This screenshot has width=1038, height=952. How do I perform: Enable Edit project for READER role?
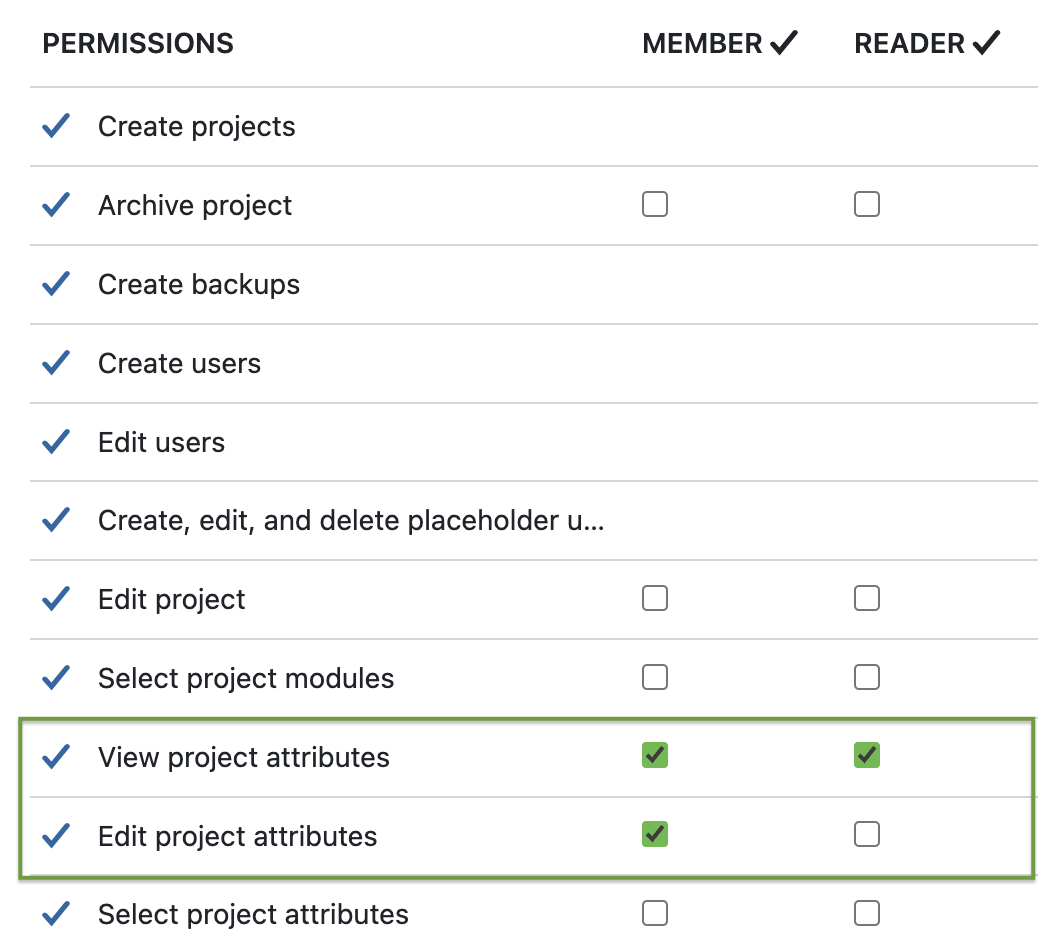click(867, 597)
